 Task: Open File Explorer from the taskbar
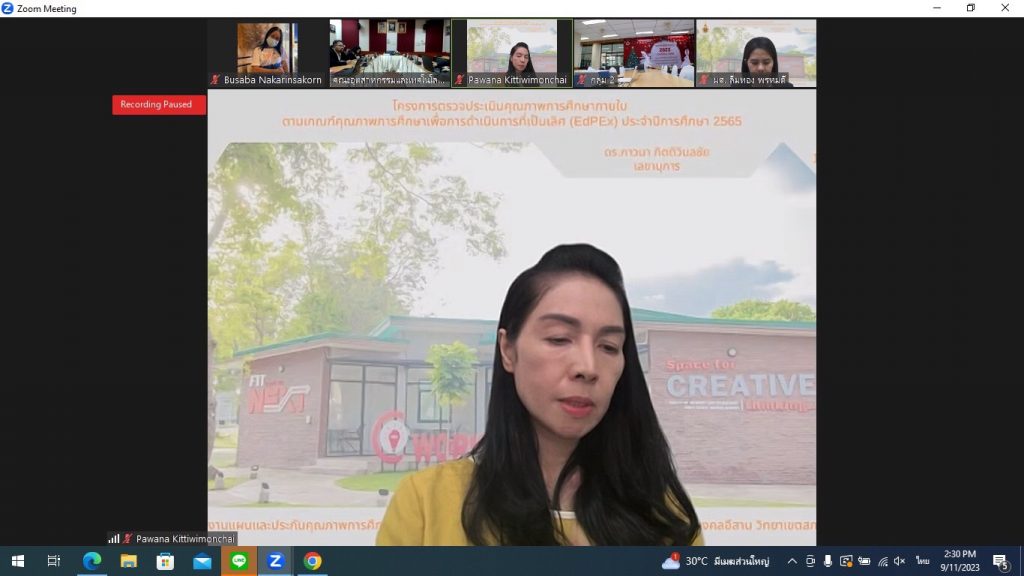click(x=129, y=561)
